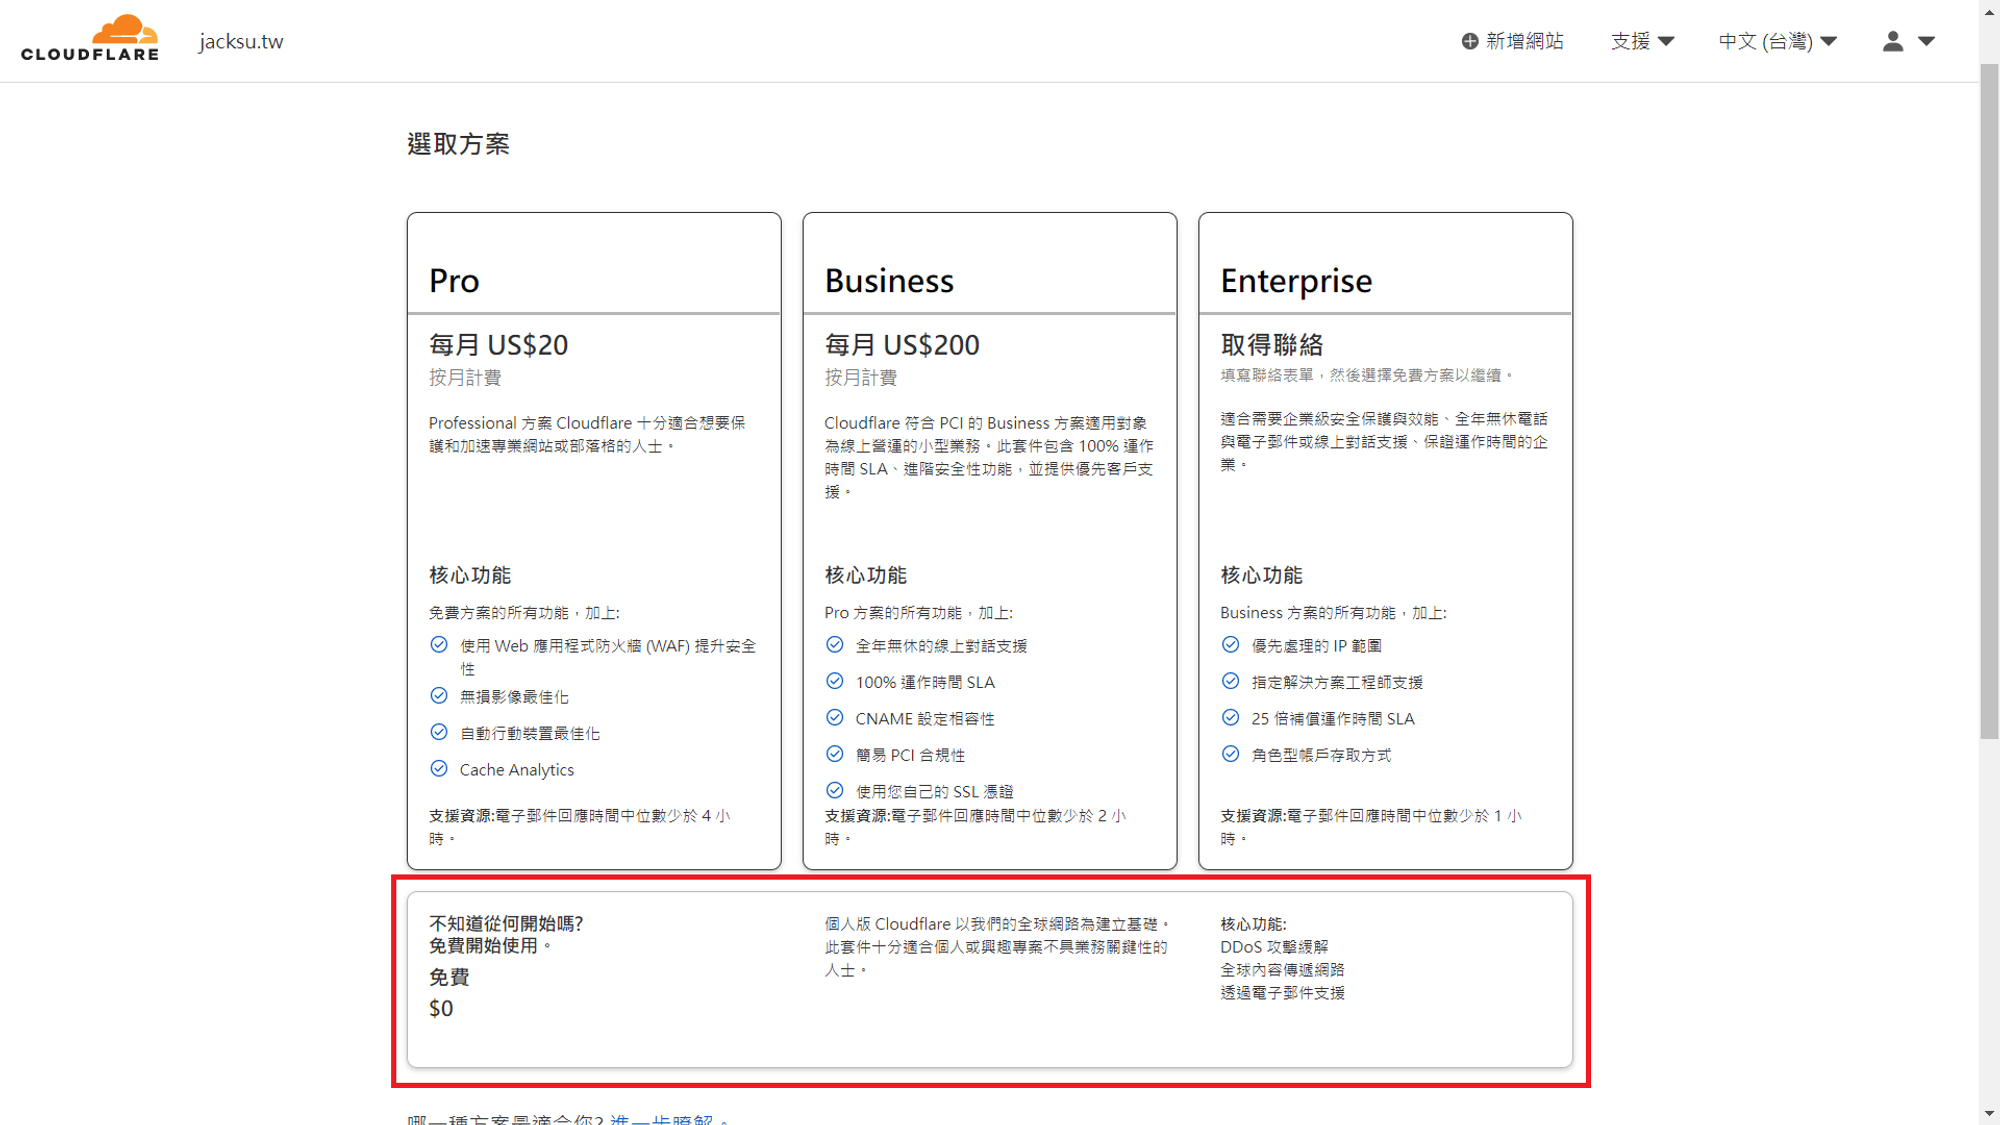
Task: Click checkmark icon next to 全年無休的線上對話支援
Action: pos(835,645)
